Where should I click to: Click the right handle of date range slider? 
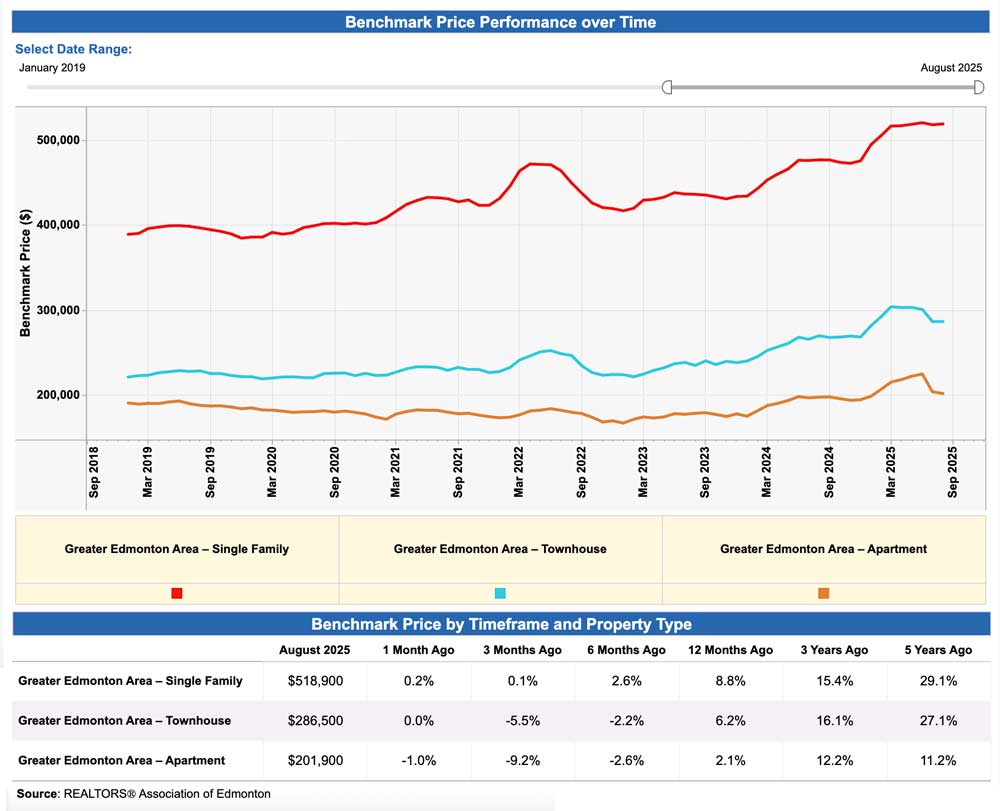(978, 88)
